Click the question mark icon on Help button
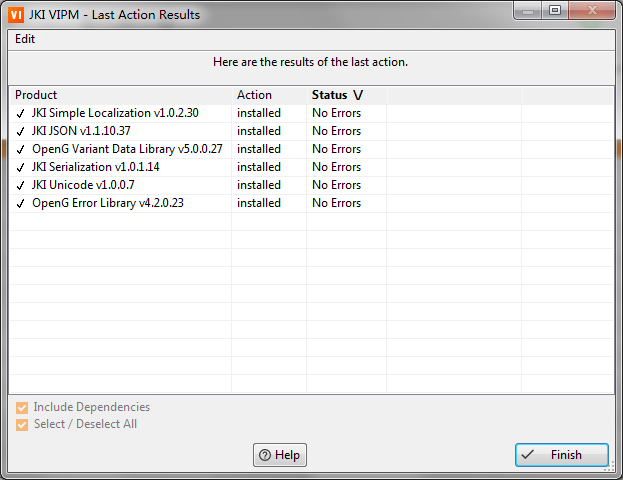 pyautogui.click(x=265, y=455)
